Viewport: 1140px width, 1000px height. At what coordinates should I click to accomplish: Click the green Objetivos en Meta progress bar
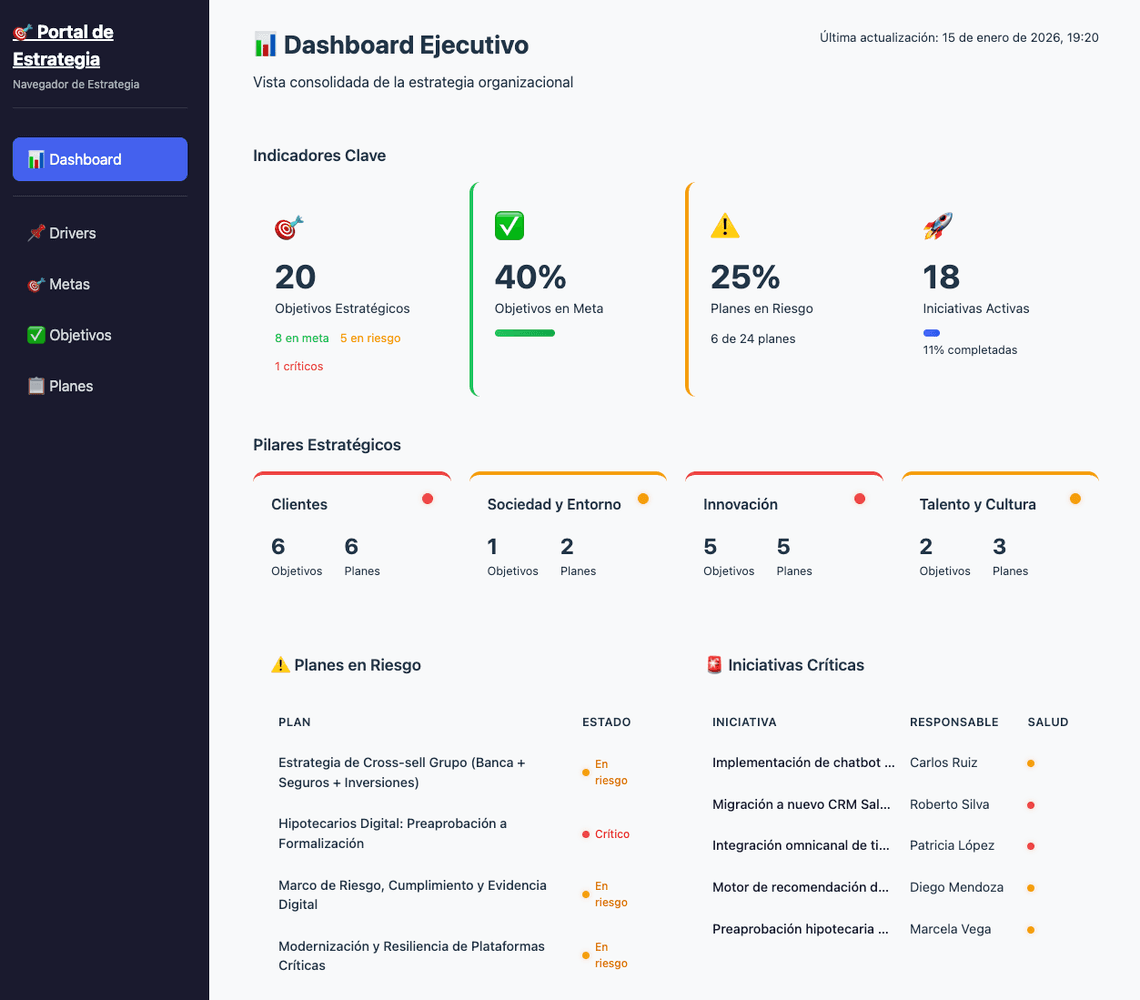525,333
